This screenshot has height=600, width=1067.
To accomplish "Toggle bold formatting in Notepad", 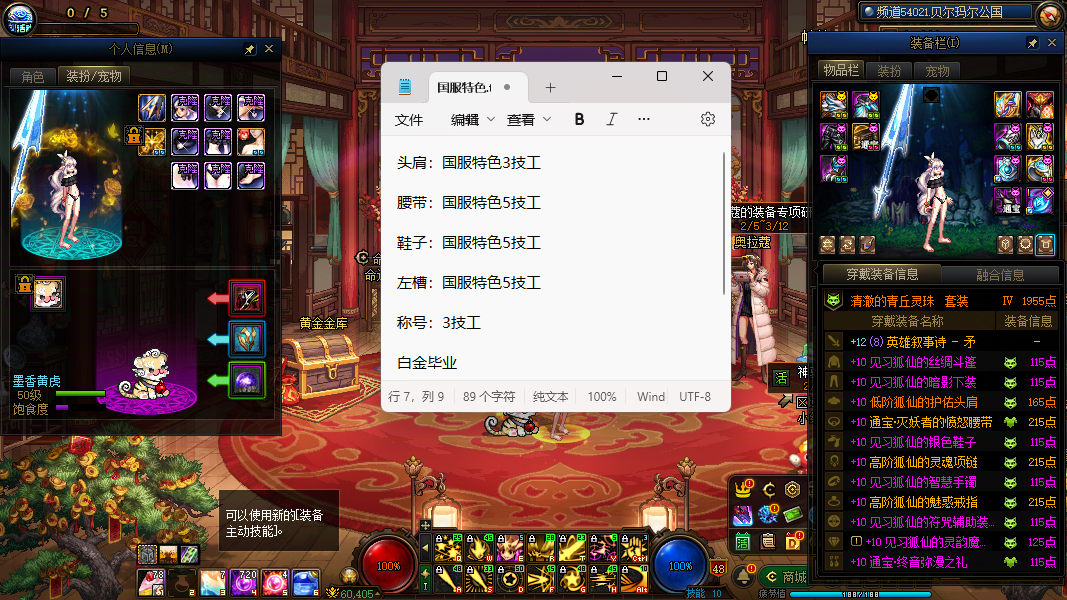I will coord(579,119).
